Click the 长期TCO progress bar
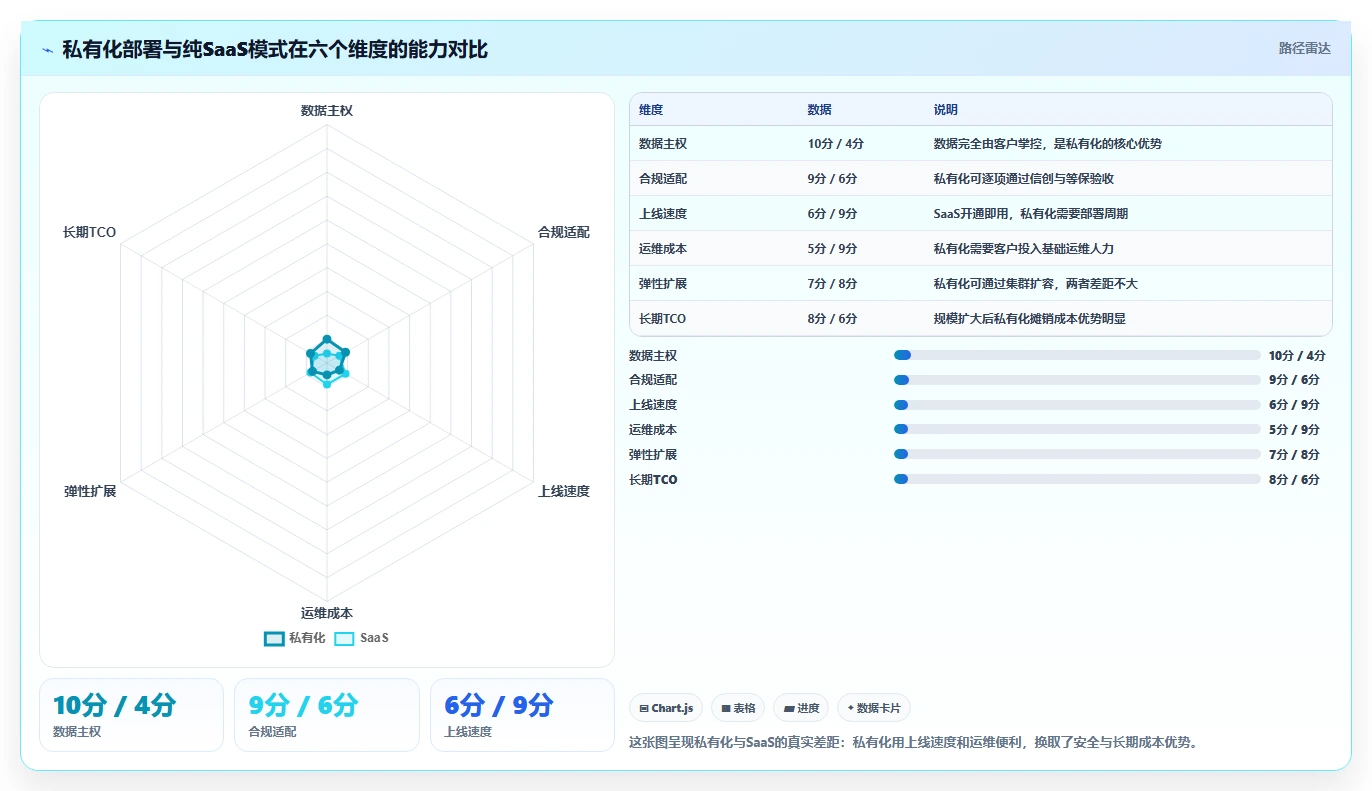 pos(1077,479)
